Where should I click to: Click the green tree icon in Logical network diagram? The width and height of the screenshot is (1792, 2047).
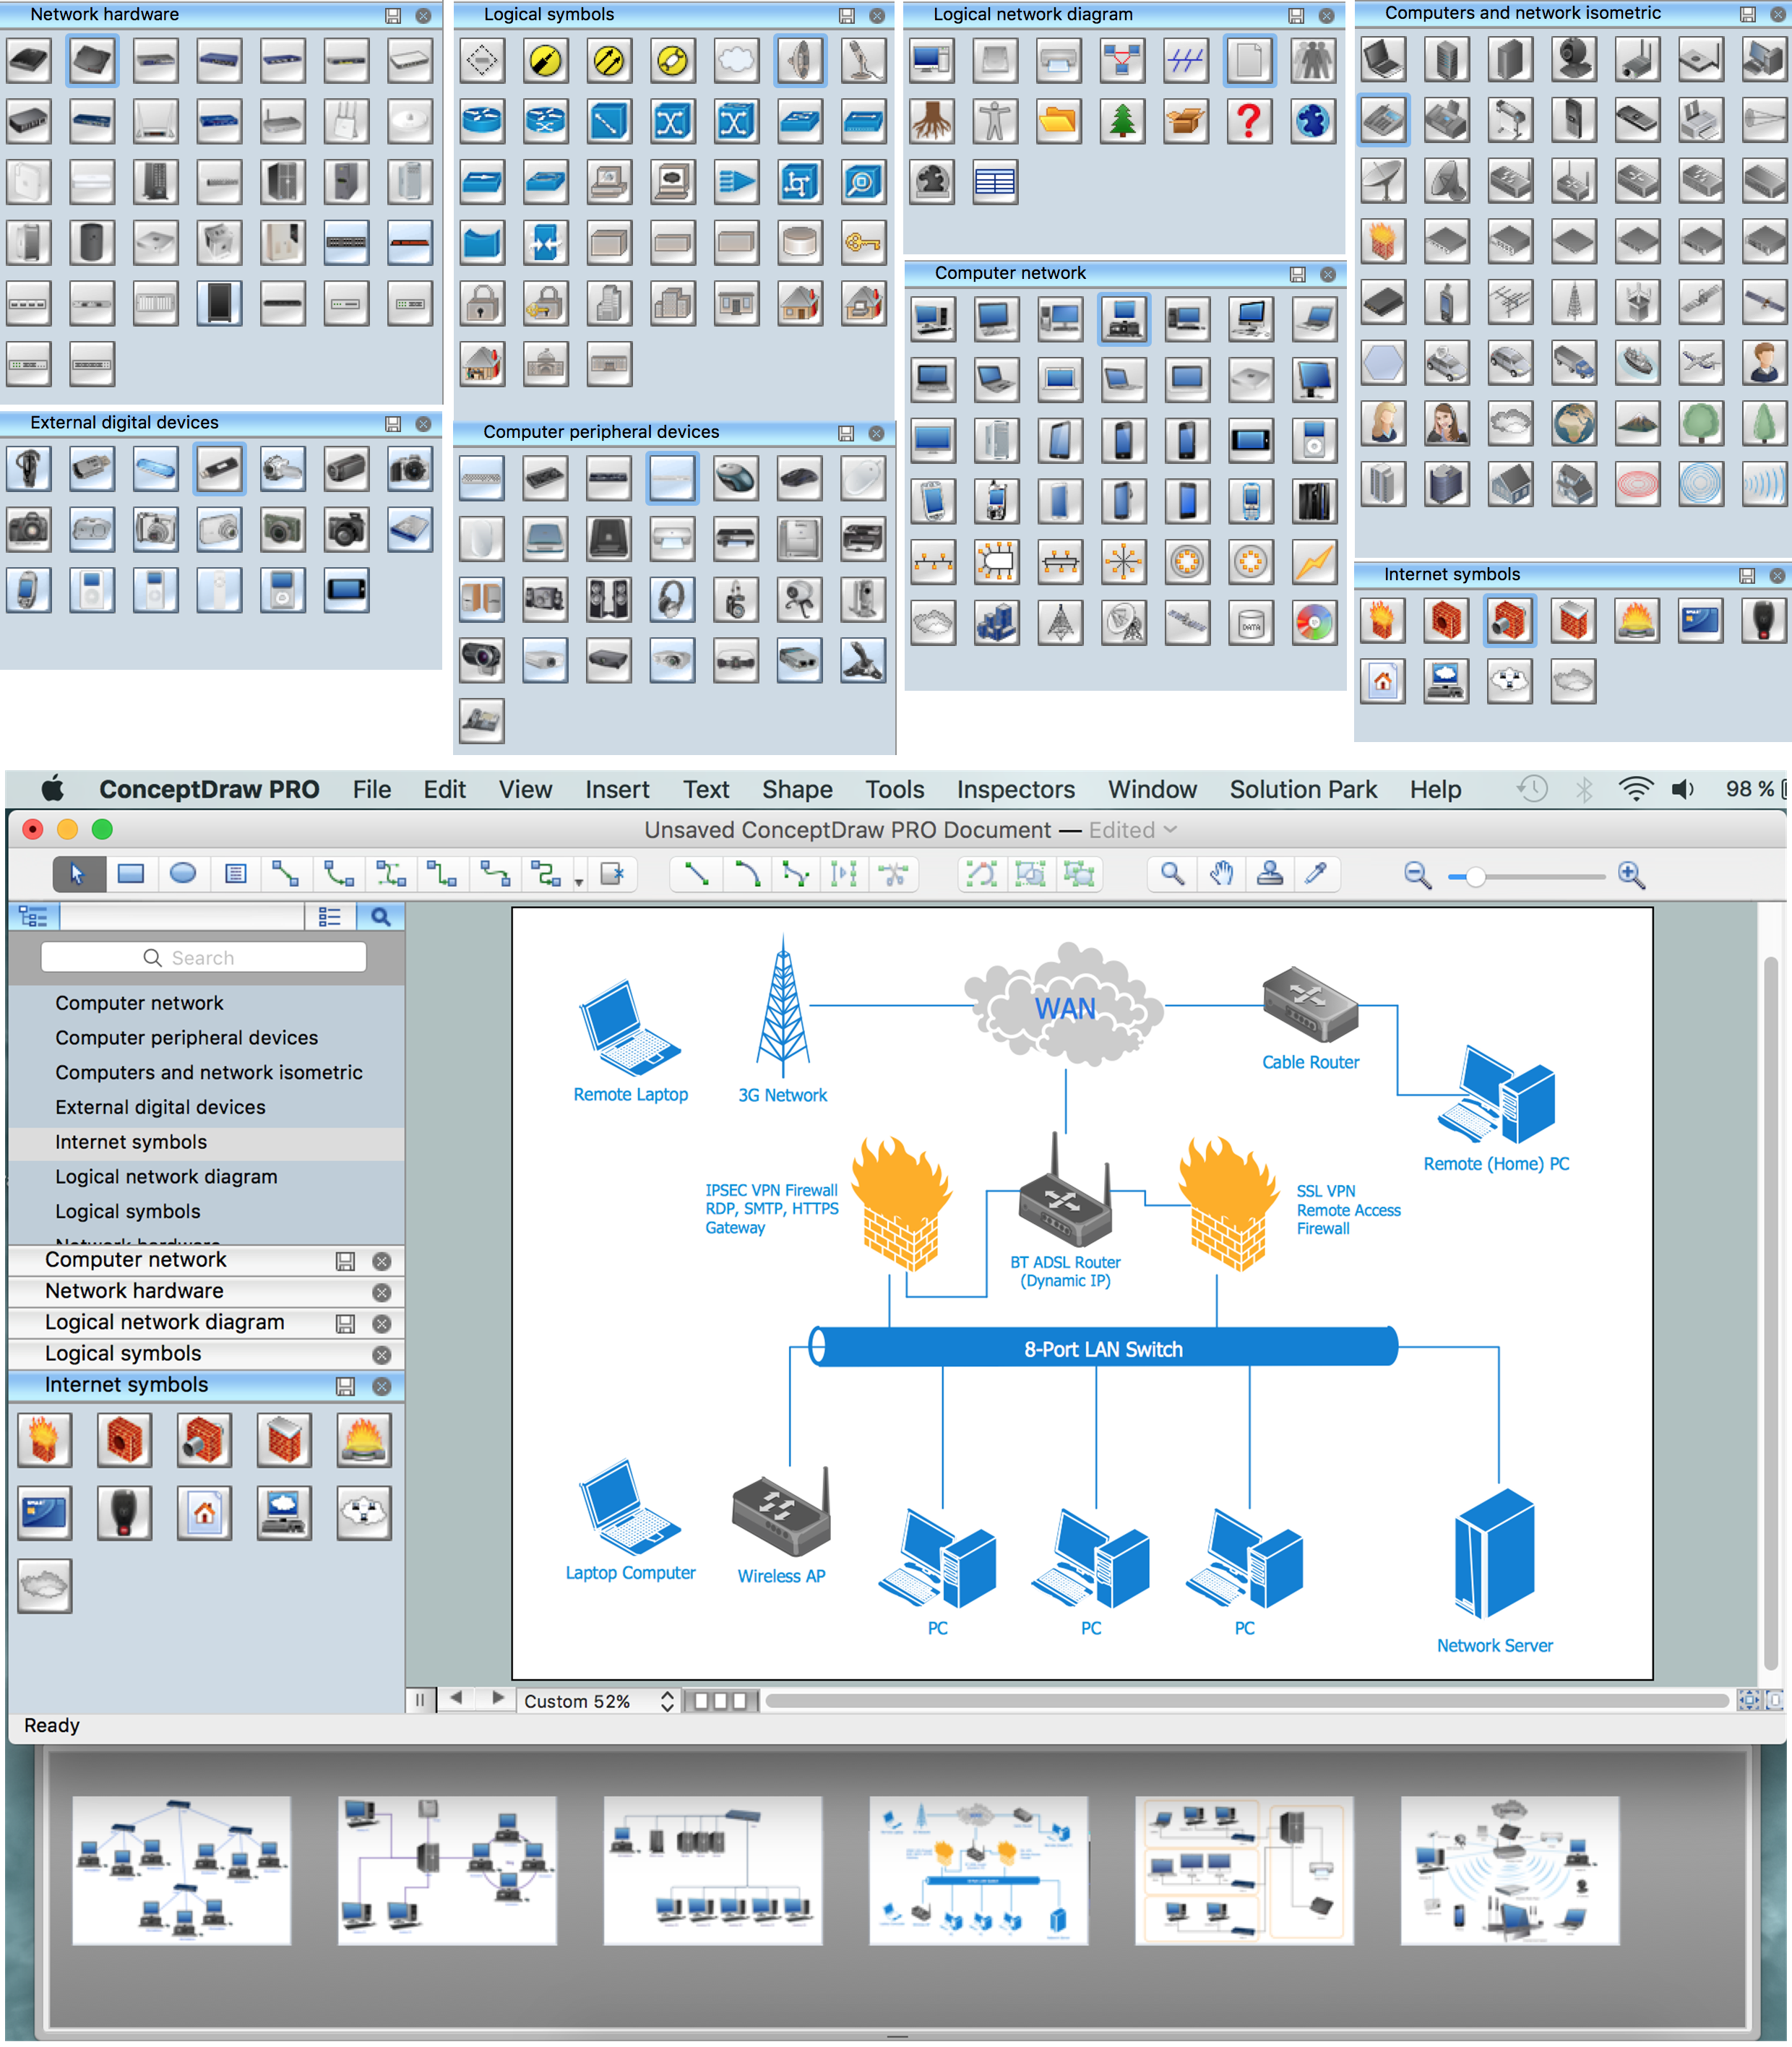pyautogui.click(x=1123, y=121)
